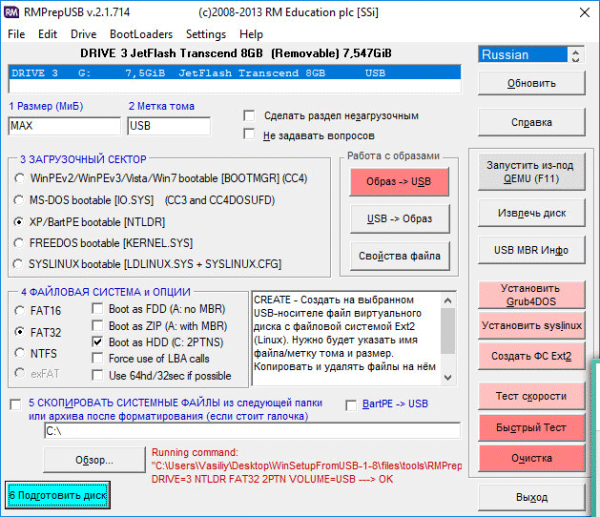The image size is (600, 517).
Task: Click the Running command status text
Action: point(306,466)
